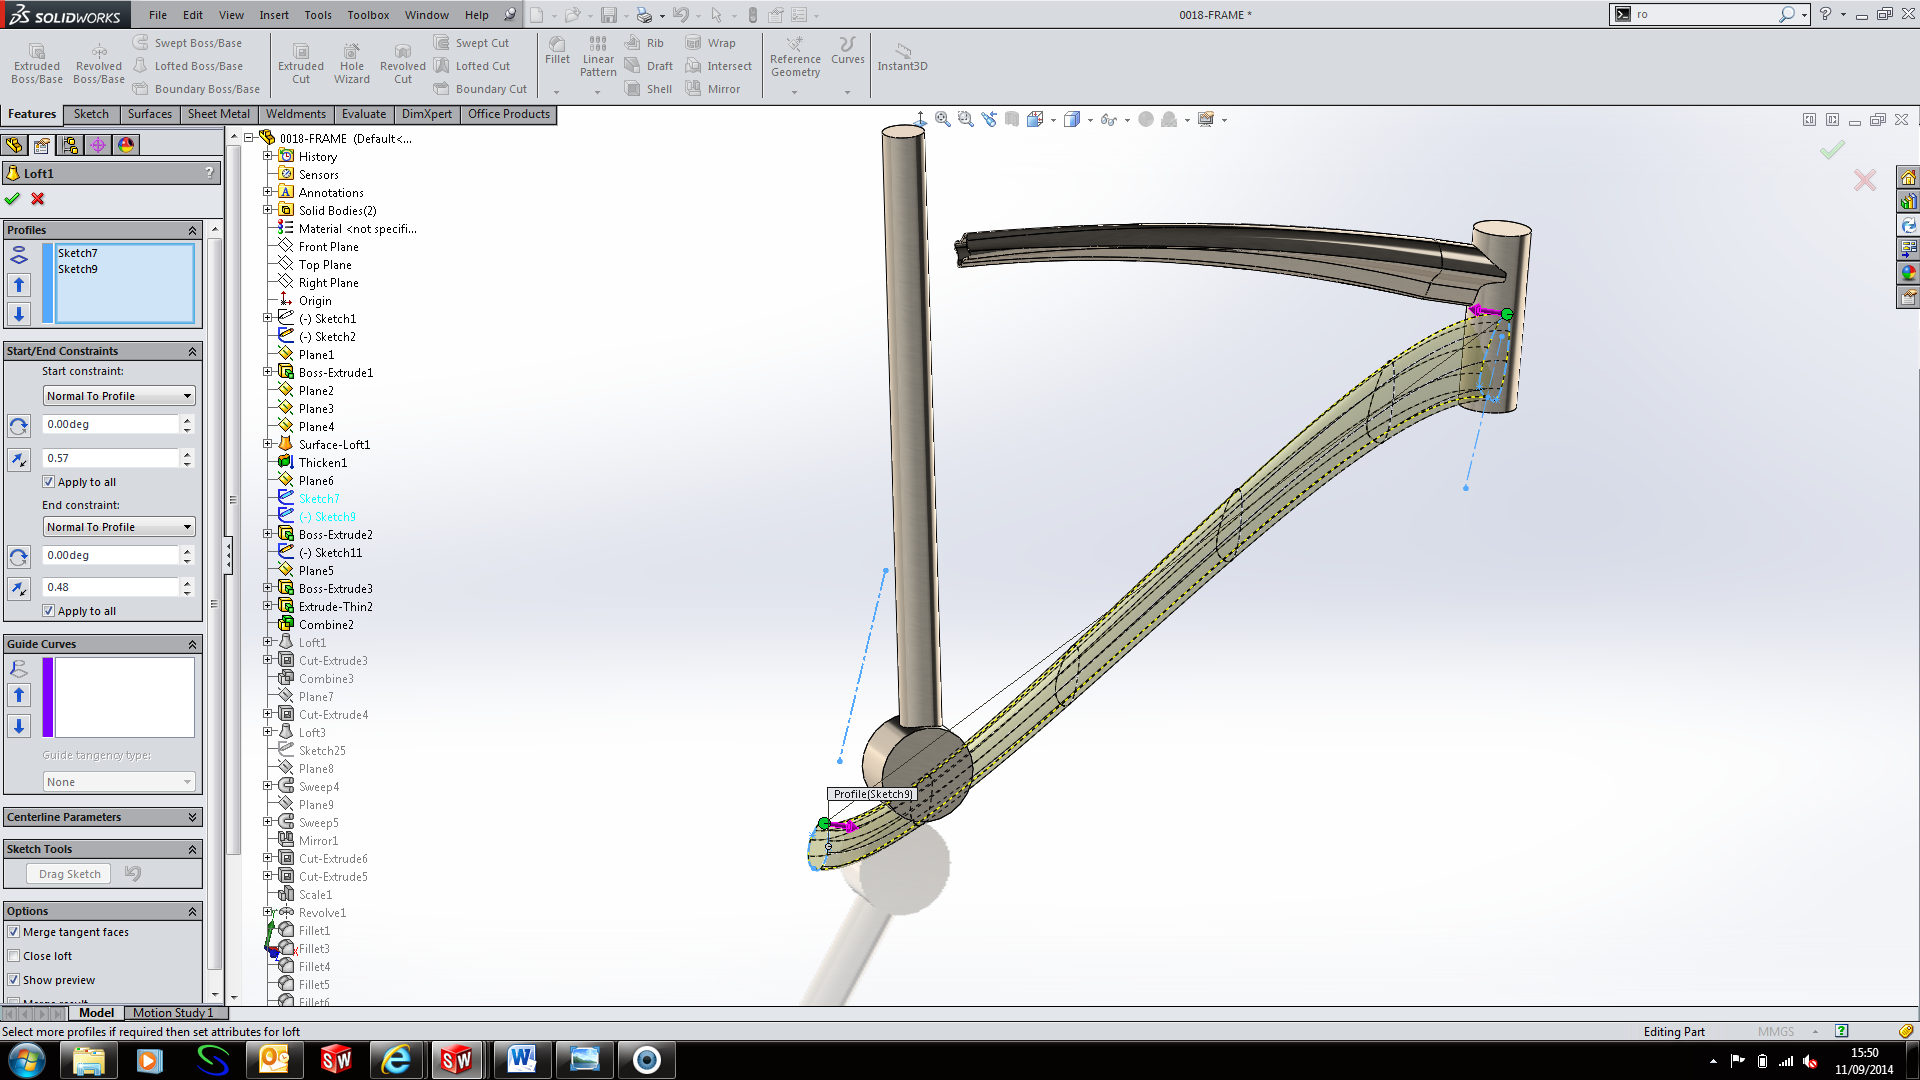This screenshot has width=1920, height=1080.
Task: Switch to the Sheet Metal tab
Action: click(x=218, y=114)
